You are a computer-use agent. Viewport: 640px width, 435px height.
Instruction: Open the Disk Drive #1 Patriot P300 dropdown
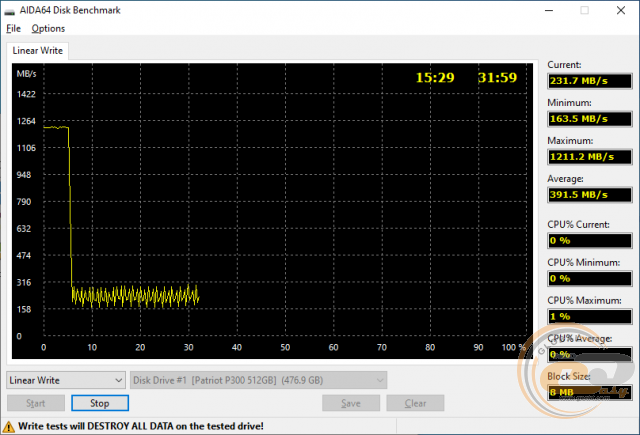click(x=258, y=380)
